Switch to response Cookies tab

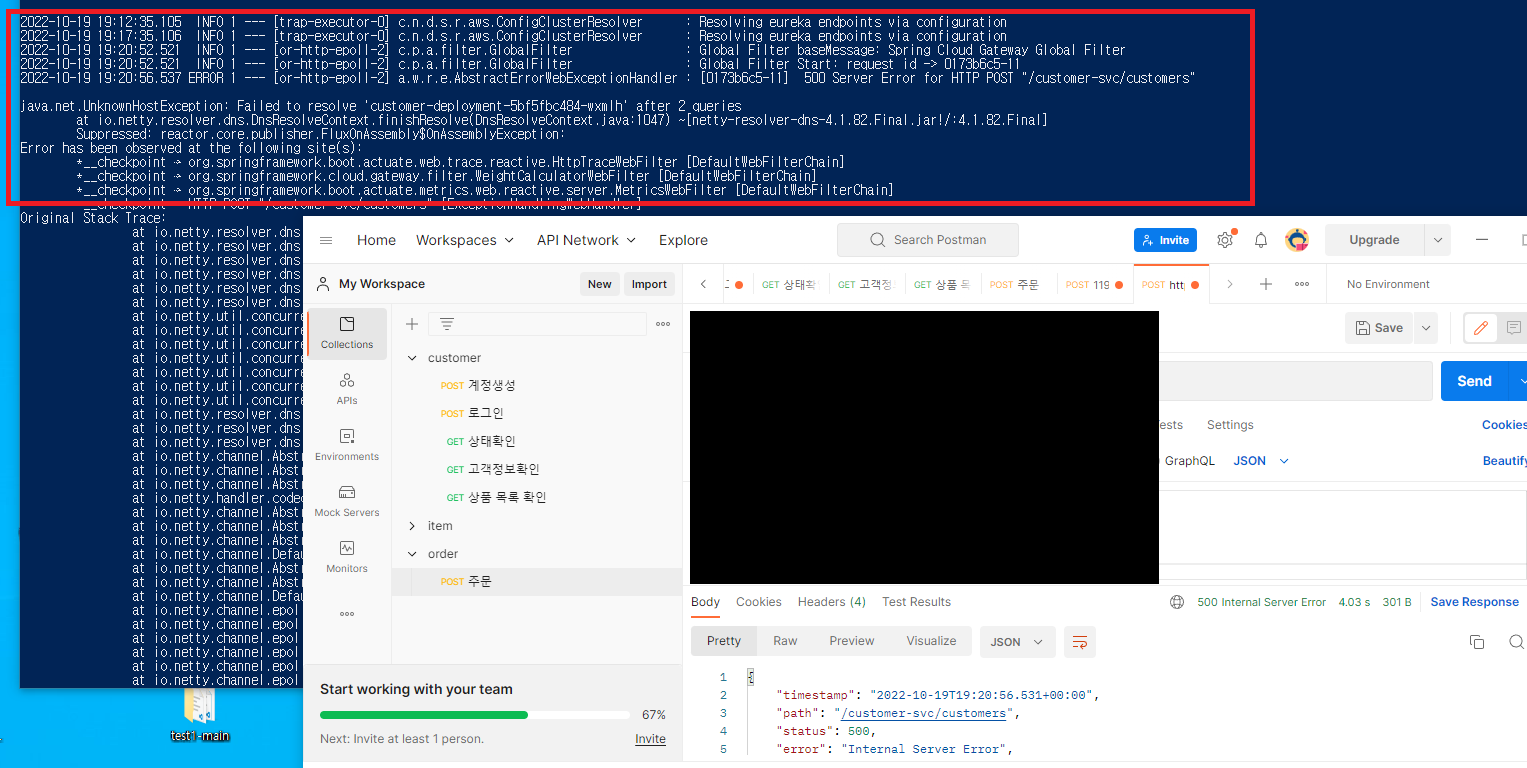click(x=758, y=602)
